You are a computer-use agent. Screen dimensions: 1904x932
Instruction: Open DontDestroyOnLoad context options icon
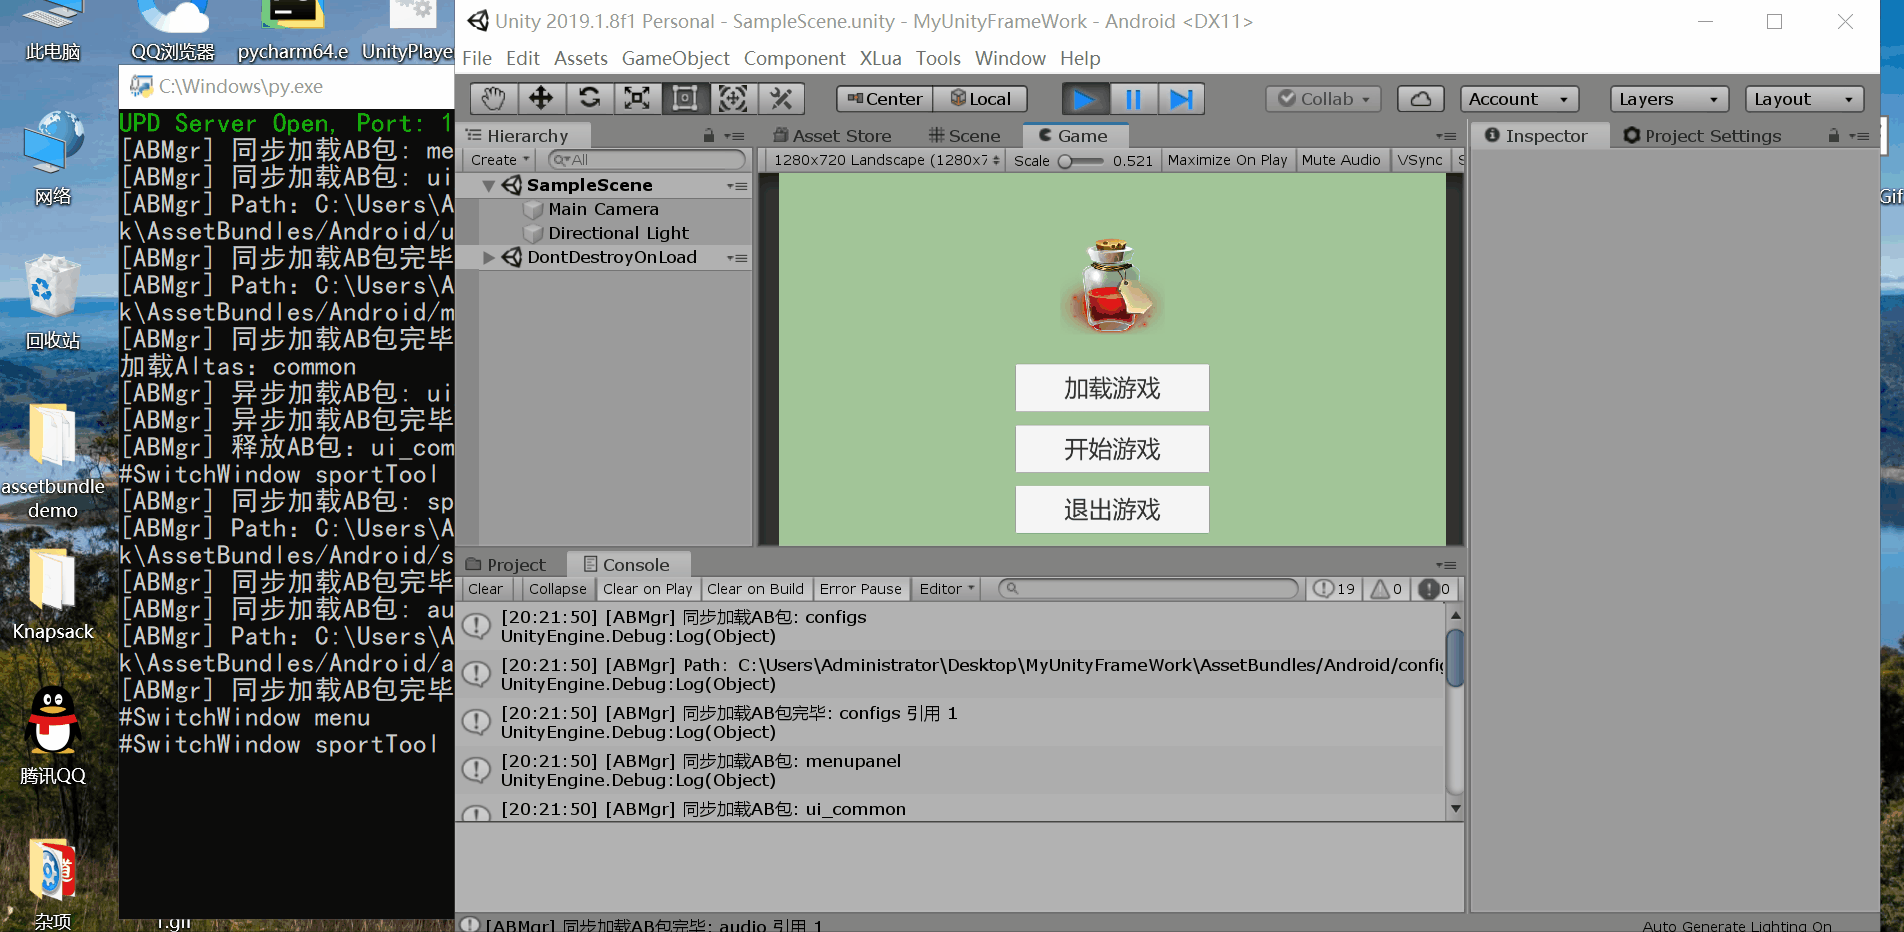pyautogui.click(x=737, y=258)
